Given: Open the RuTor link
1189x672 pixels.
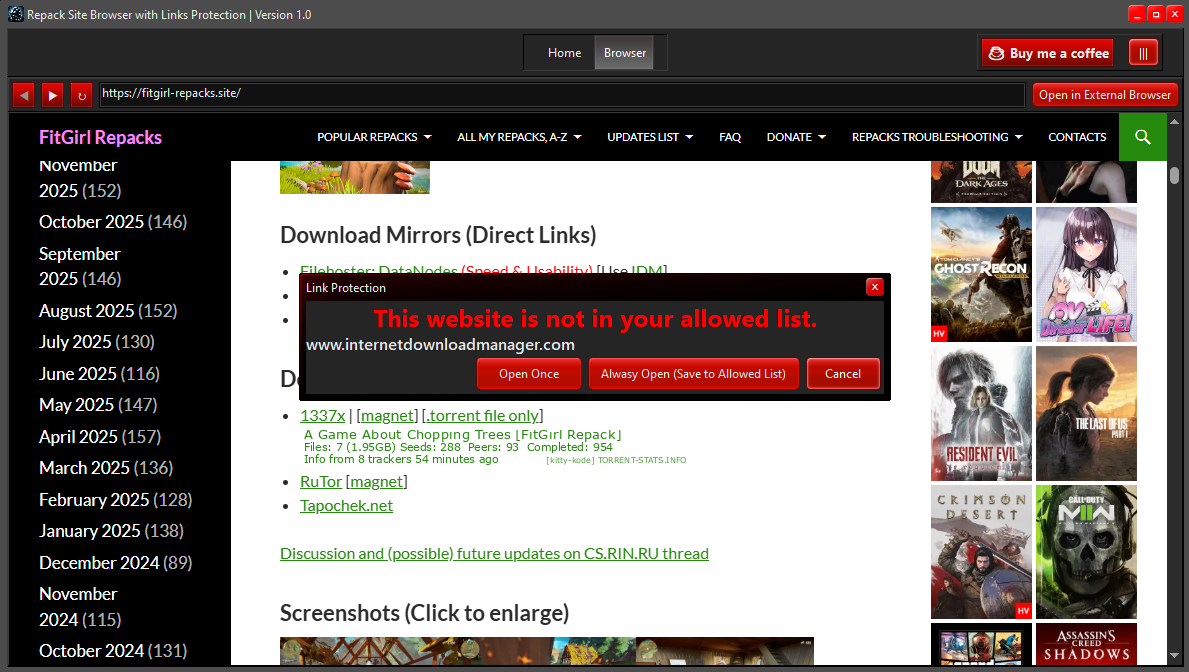Looking at the screenshot, I should pos(321,482).
